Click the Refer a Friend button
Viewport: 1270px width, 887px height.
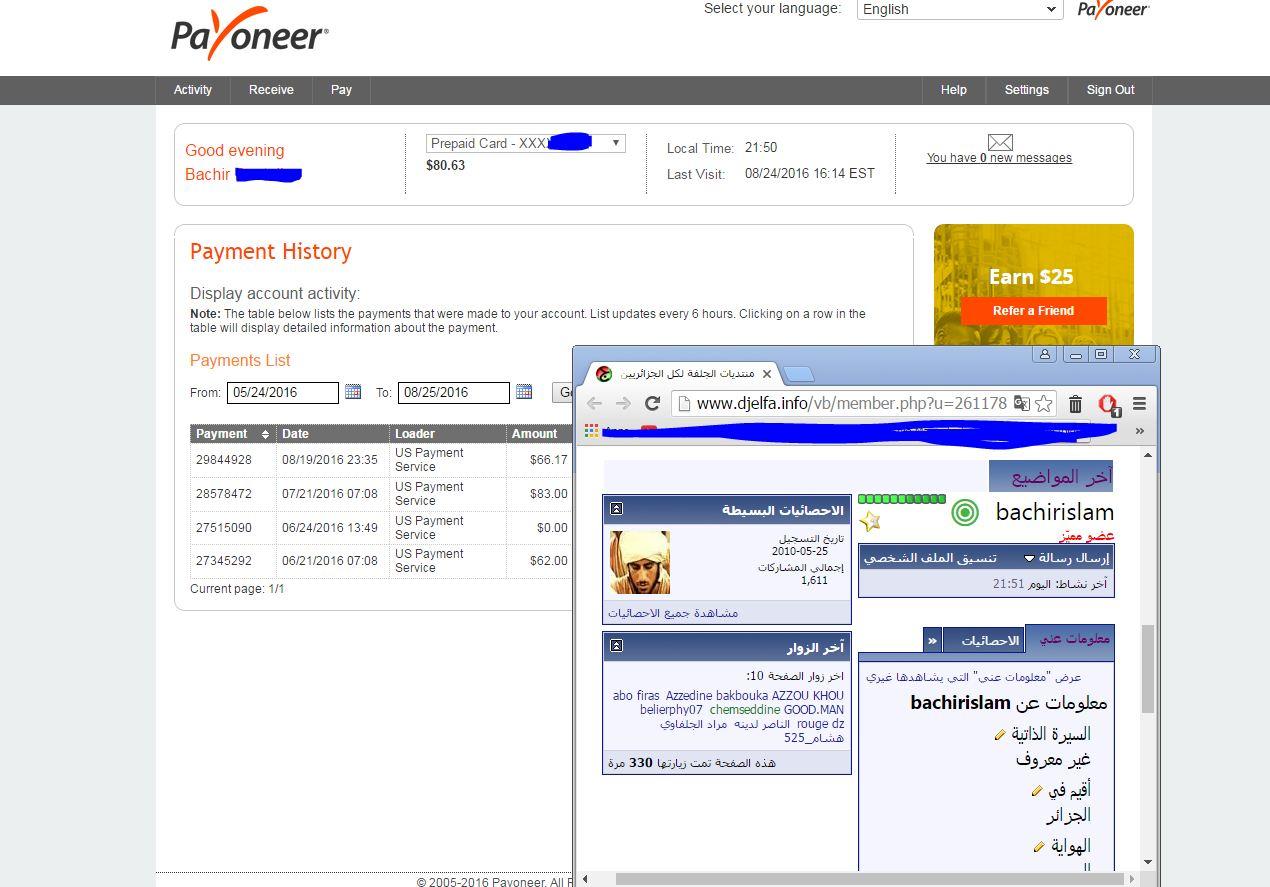pyautogui.click(x=1033, y=311)
